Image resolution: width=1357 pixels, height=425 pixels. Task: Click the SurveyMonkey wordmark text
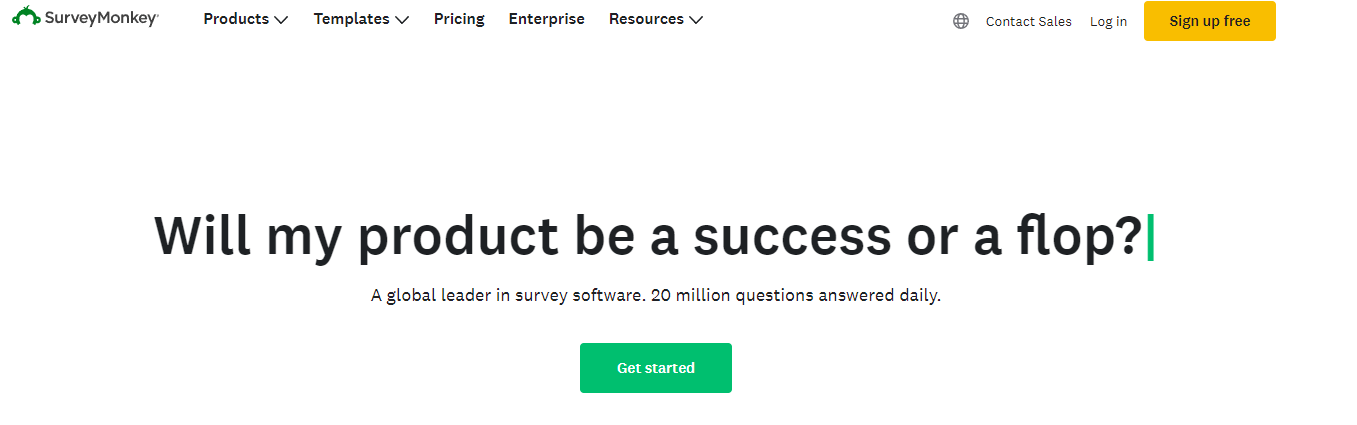(101, 18)
